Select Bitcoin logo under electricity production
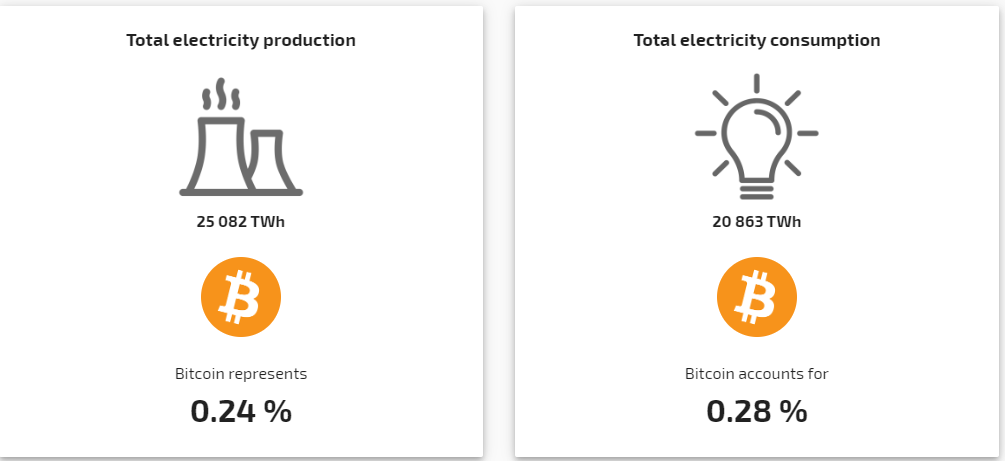Screen dimensions: 1005x461 coord(241,298)
